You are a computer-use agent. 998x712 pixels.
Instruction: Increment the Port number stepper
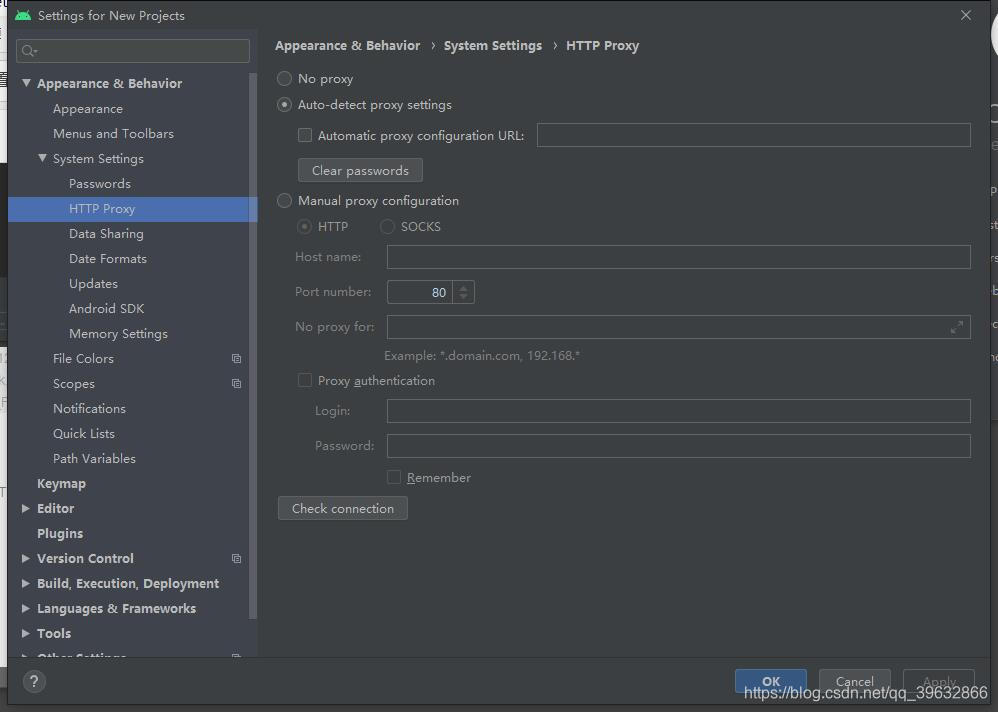tap(463, 287)
